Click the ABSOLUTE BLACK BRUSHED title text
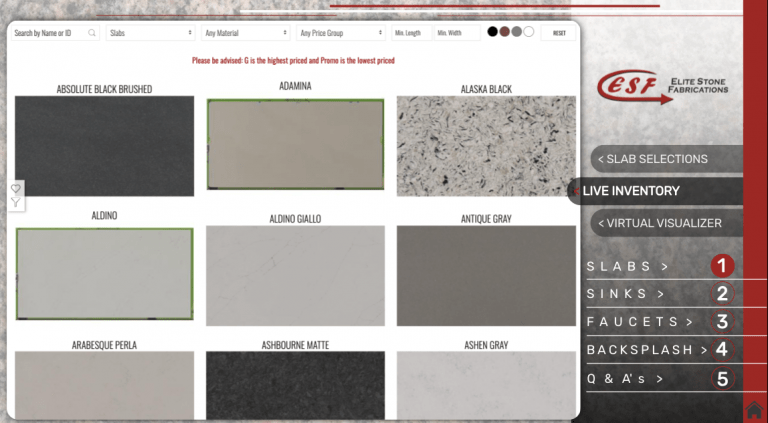 (104, 89)
